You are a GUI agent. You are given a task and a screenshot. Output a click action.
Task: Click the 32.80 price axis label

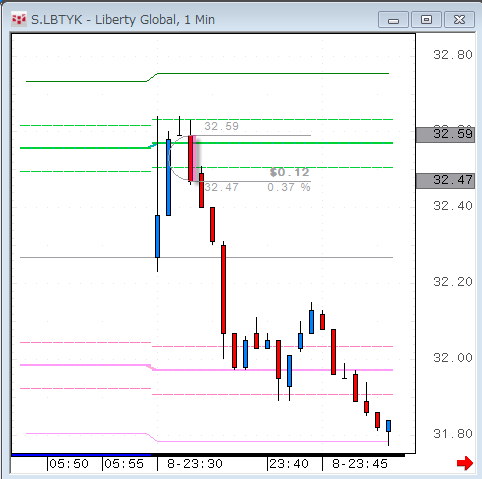(x=453, y=55)
